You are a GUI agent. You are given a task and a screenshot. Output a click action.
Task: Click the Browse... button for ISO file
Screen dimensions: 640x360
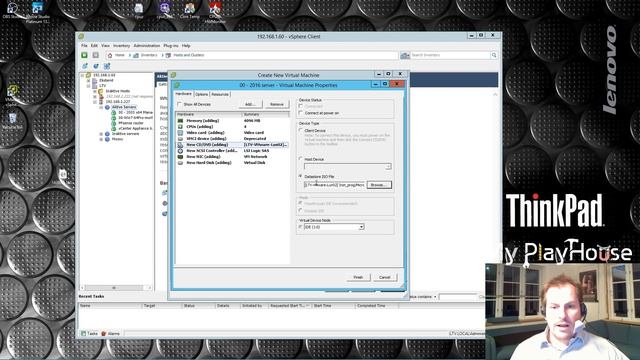click(379, 185)
